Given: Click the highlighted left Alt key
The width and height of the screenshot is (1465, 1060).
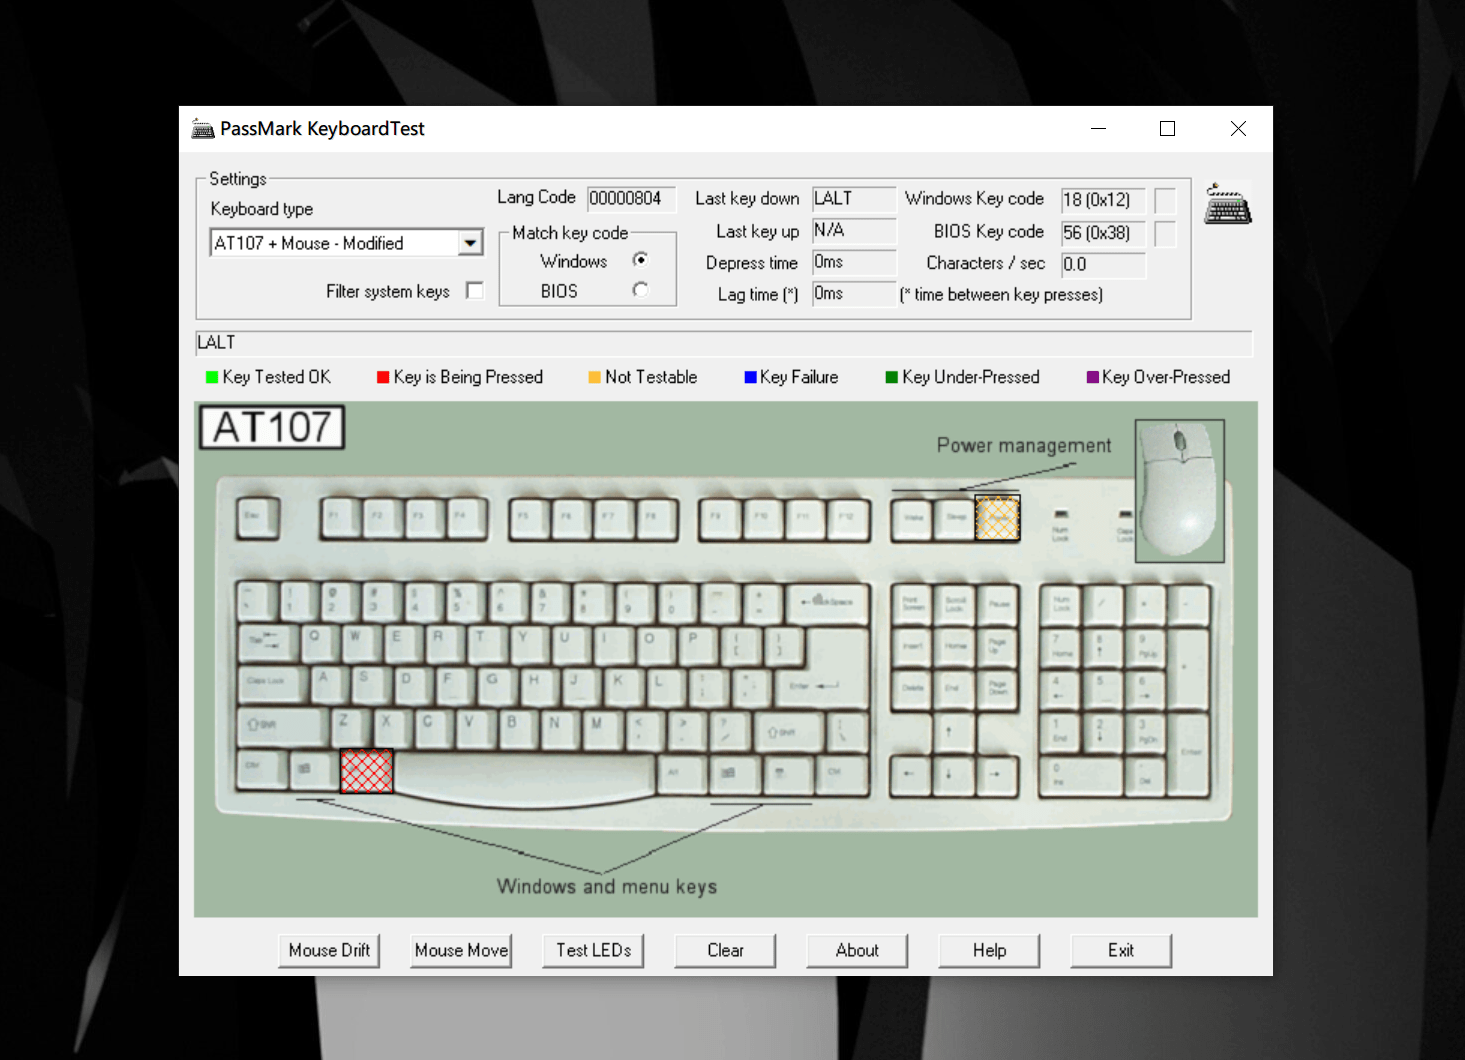Looking at the screenshot, I should (x=367, y=771).
